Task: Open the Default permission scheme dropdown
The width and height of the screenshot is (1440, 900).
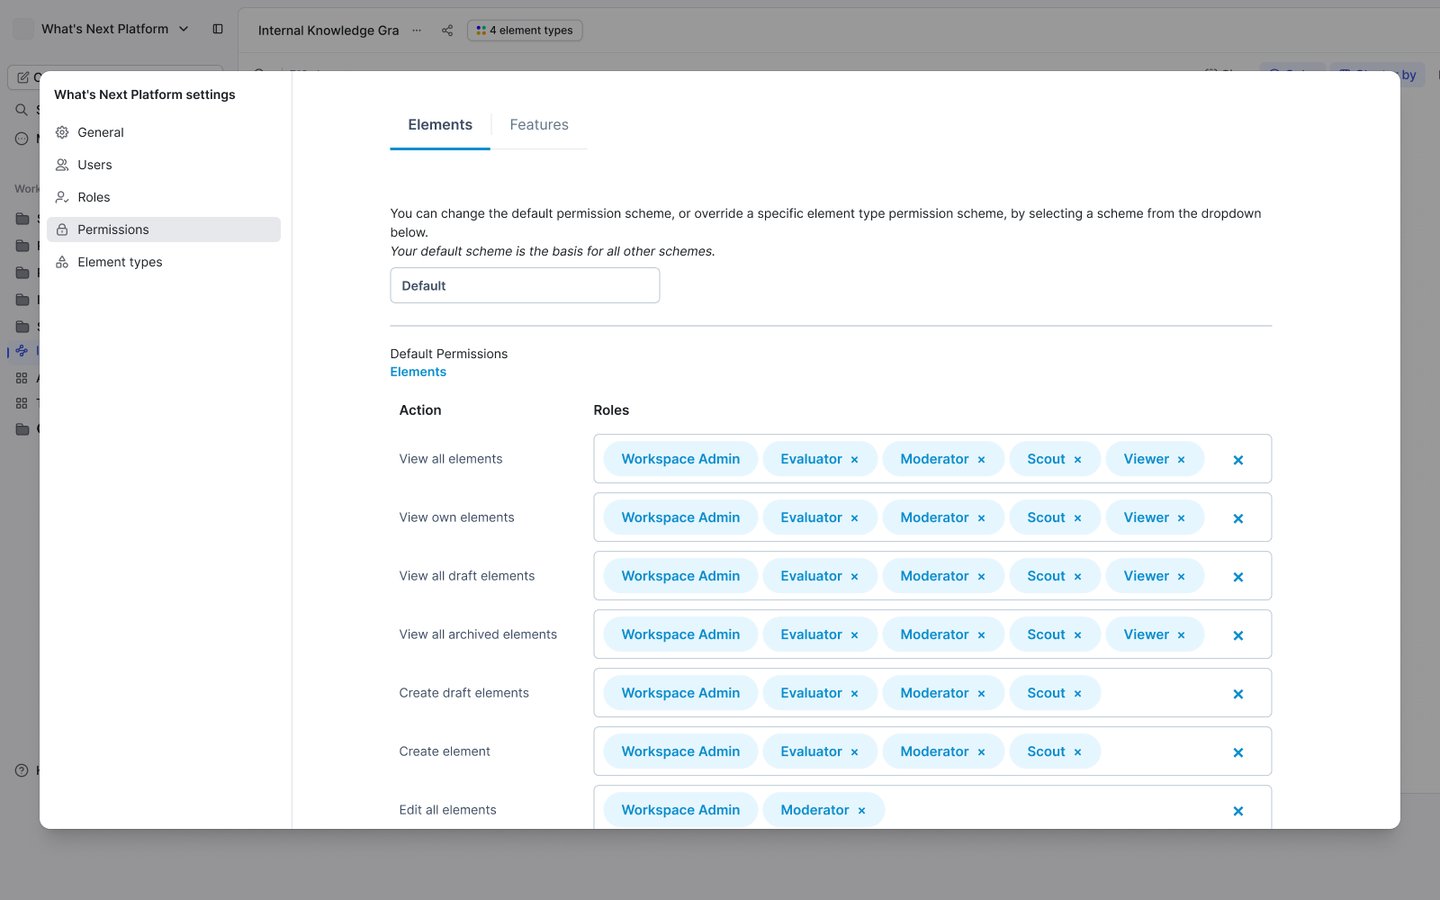Action: pyautogui.click(x=525, y=285)
